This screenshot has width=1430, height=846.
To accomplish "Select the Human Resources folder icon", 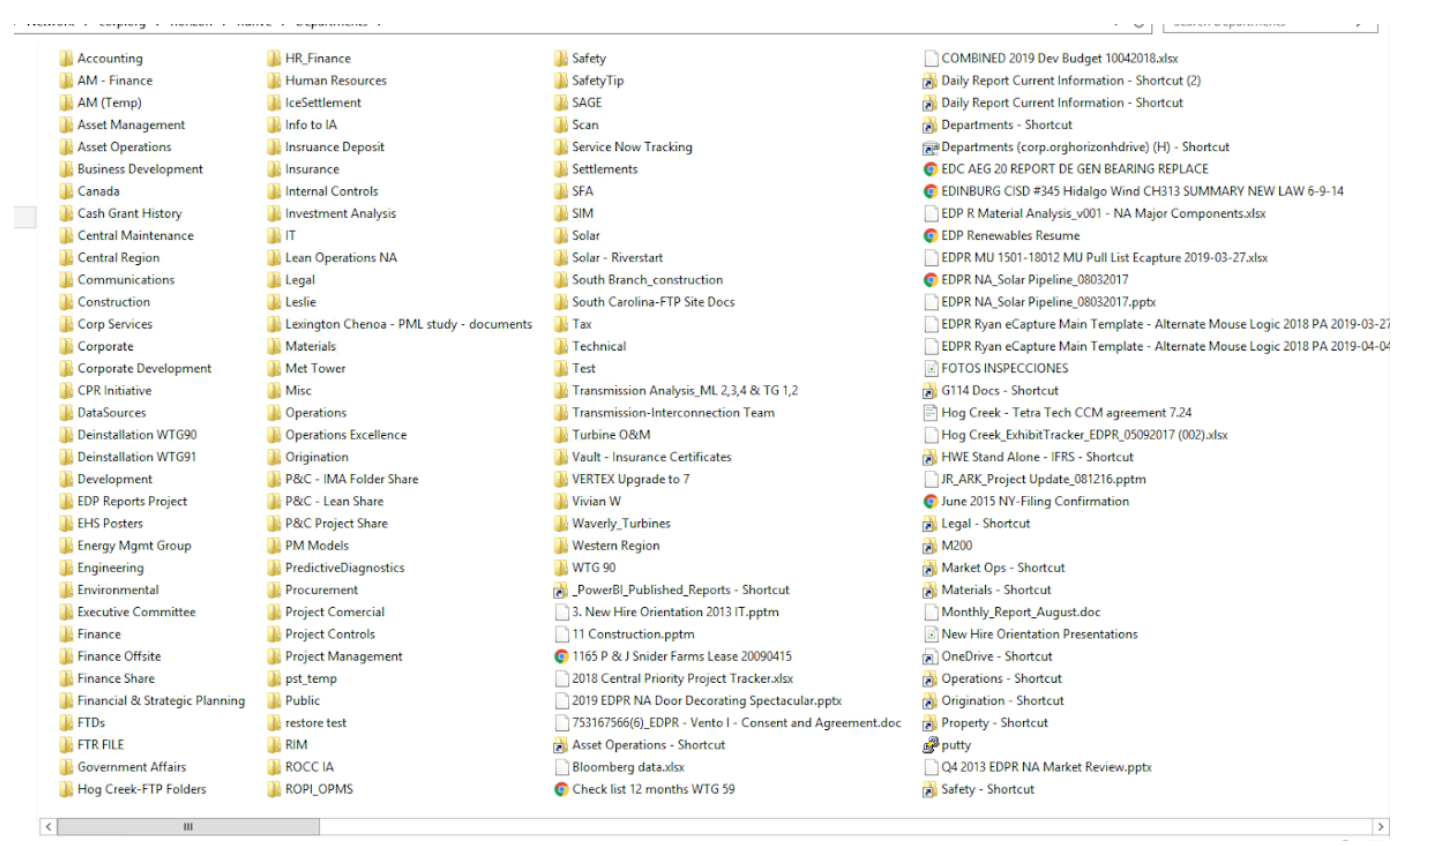I will click(x=274, y=81).
